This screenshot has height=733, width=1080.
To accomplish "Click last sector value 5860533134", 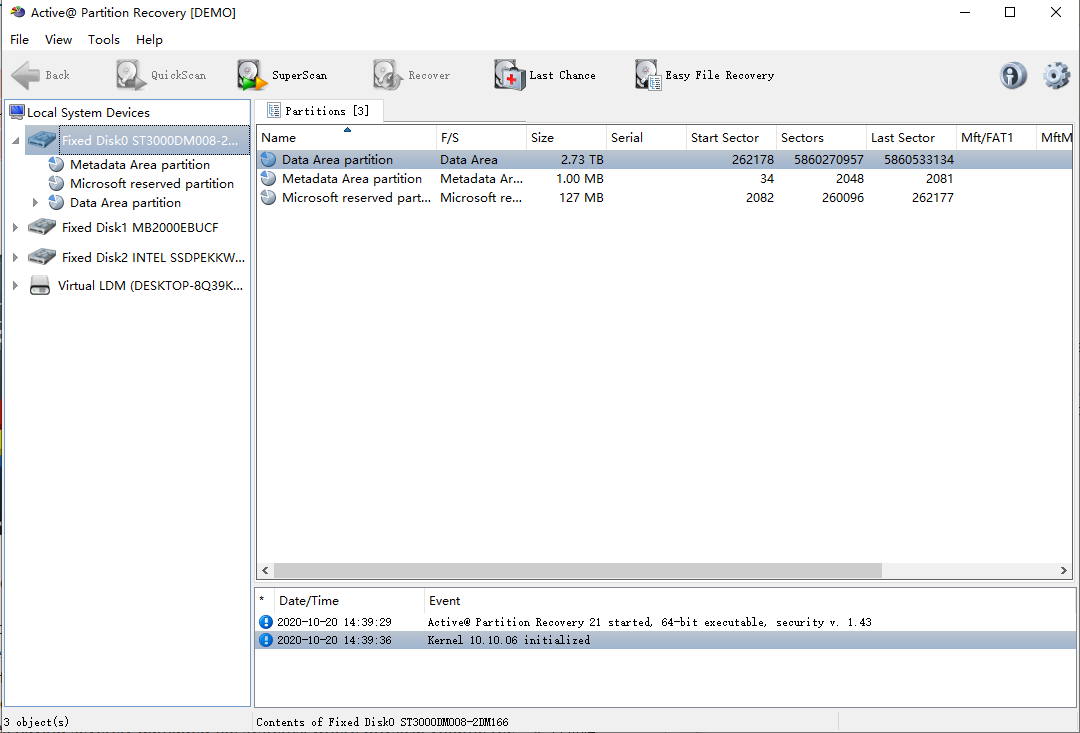I will [919, 160].
